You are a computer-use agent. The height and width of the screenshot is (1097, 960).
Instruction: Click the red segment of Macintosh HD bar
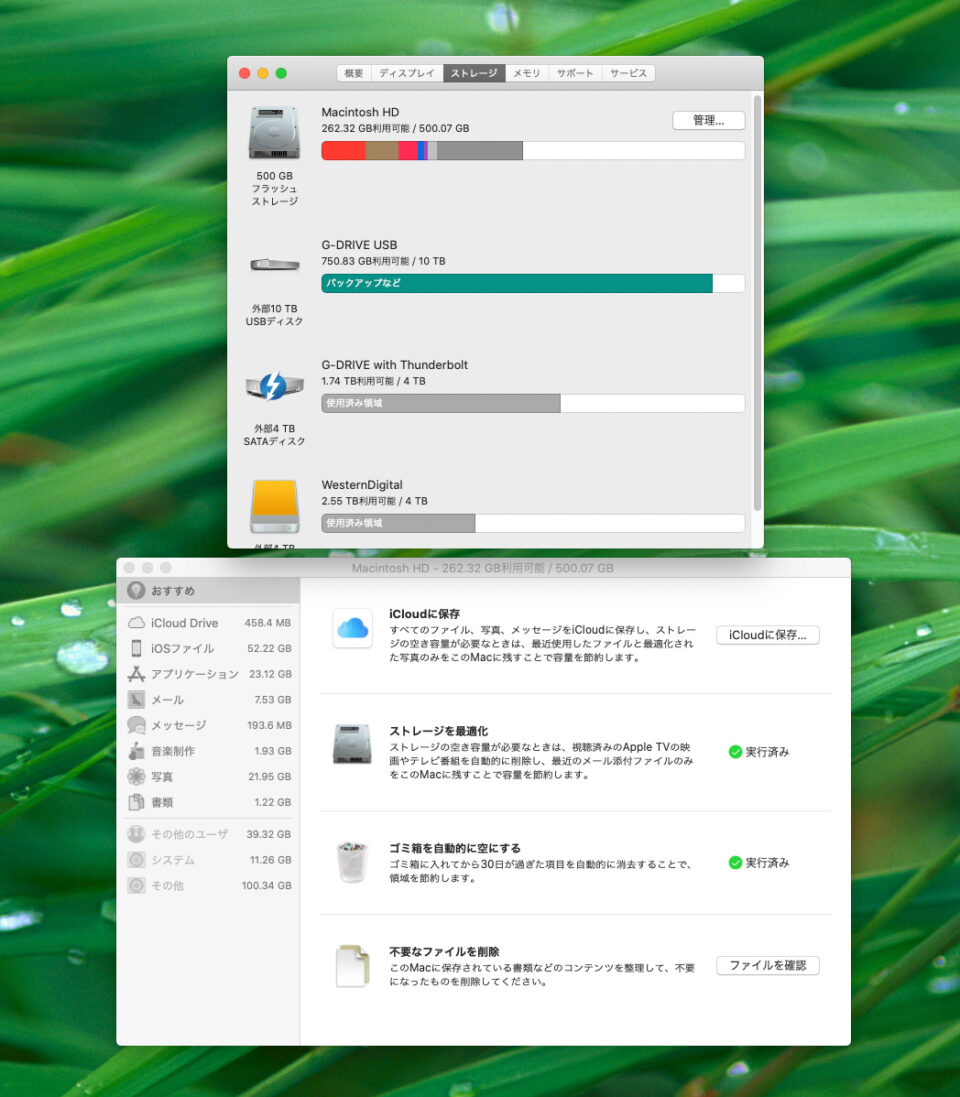(343, 150)
